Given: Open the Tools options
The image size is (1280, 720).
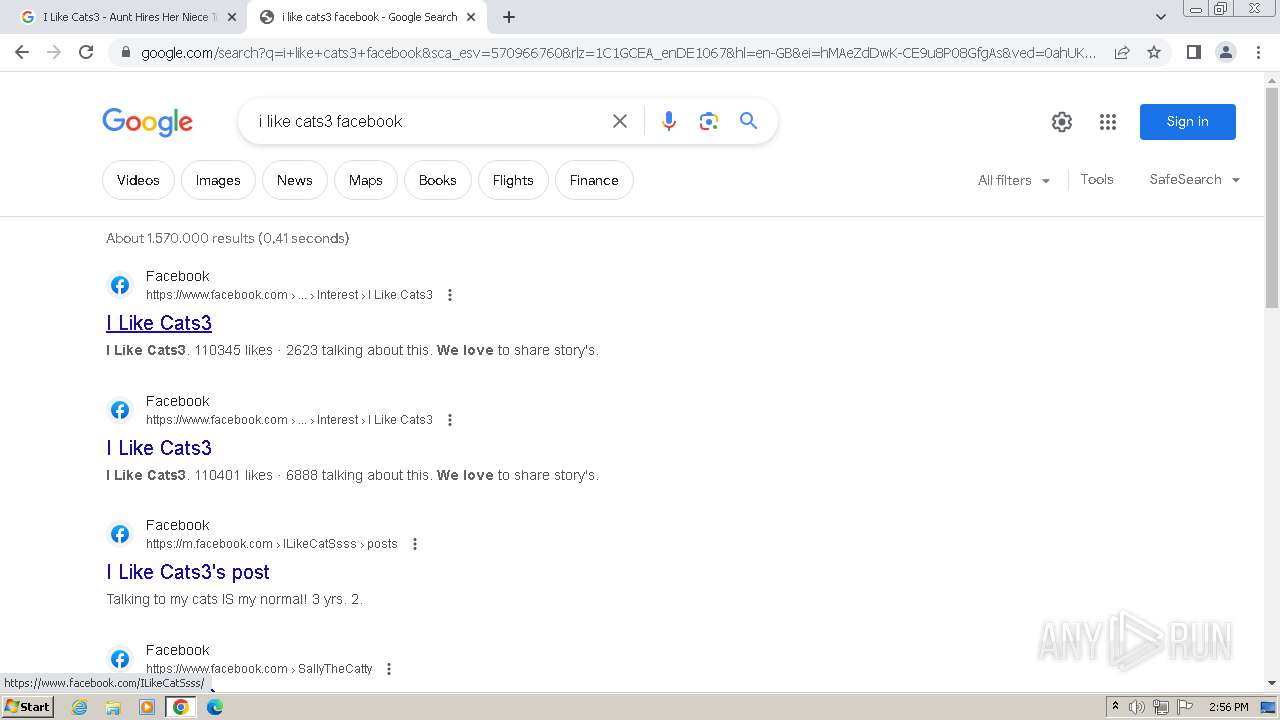Looking at the screenshot, I should (1097, 179).
